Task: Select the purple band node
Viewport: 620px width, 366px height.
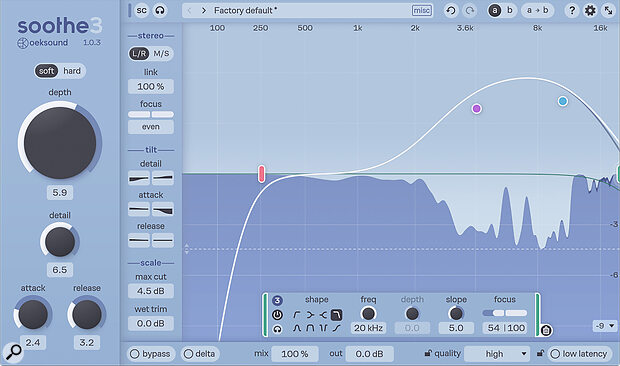Action: (x=476, y=108)
